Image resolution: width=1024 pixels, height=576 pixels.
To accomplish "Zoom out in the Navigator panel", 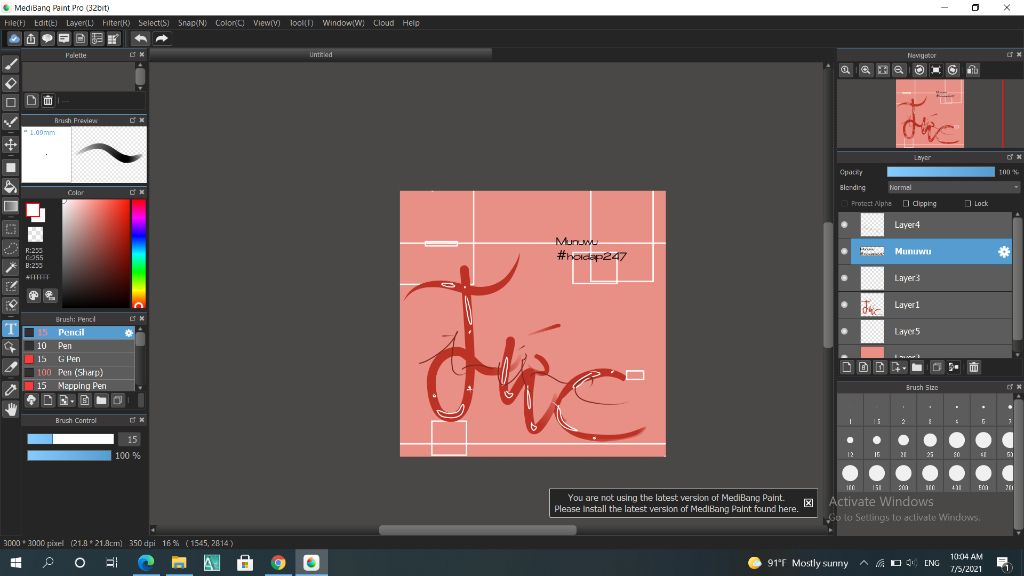I will pyautogui.click(x=899, y=70).
